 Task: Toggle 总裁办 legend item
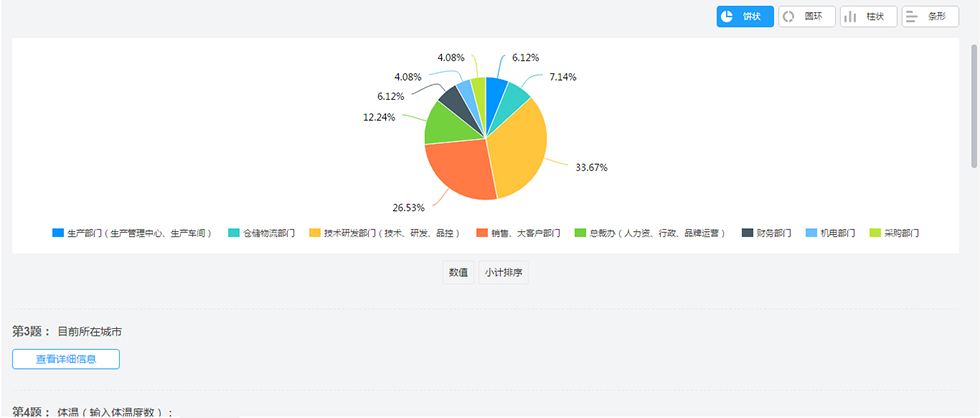click(649, 233)
